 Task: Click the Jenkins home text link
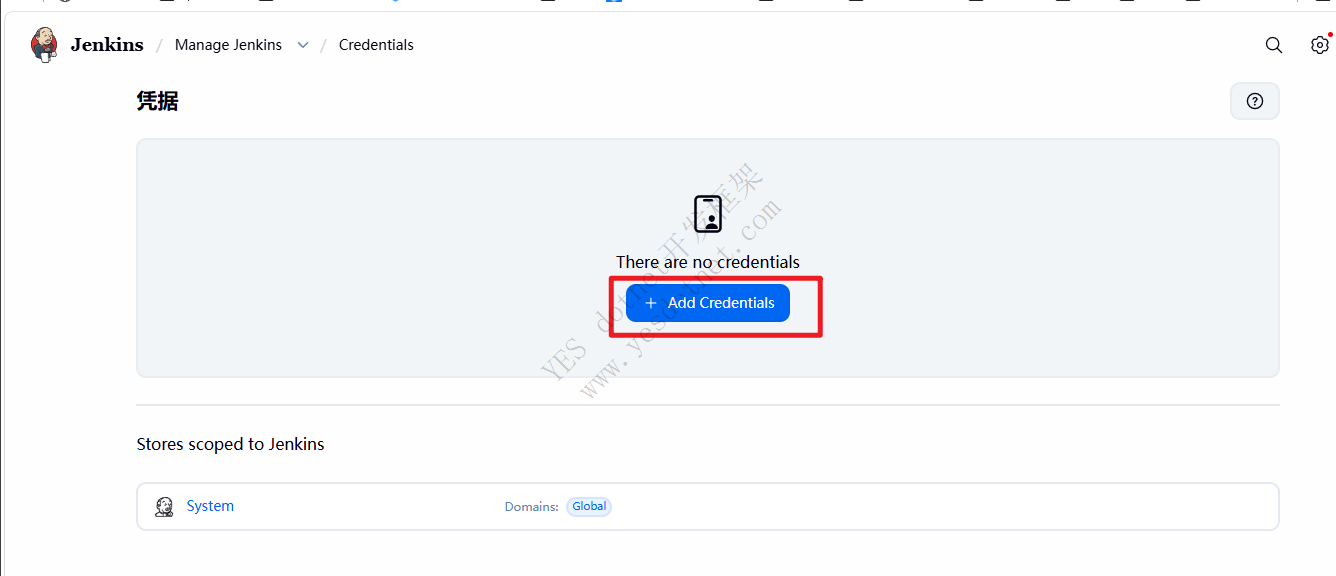tap(107, 45)
